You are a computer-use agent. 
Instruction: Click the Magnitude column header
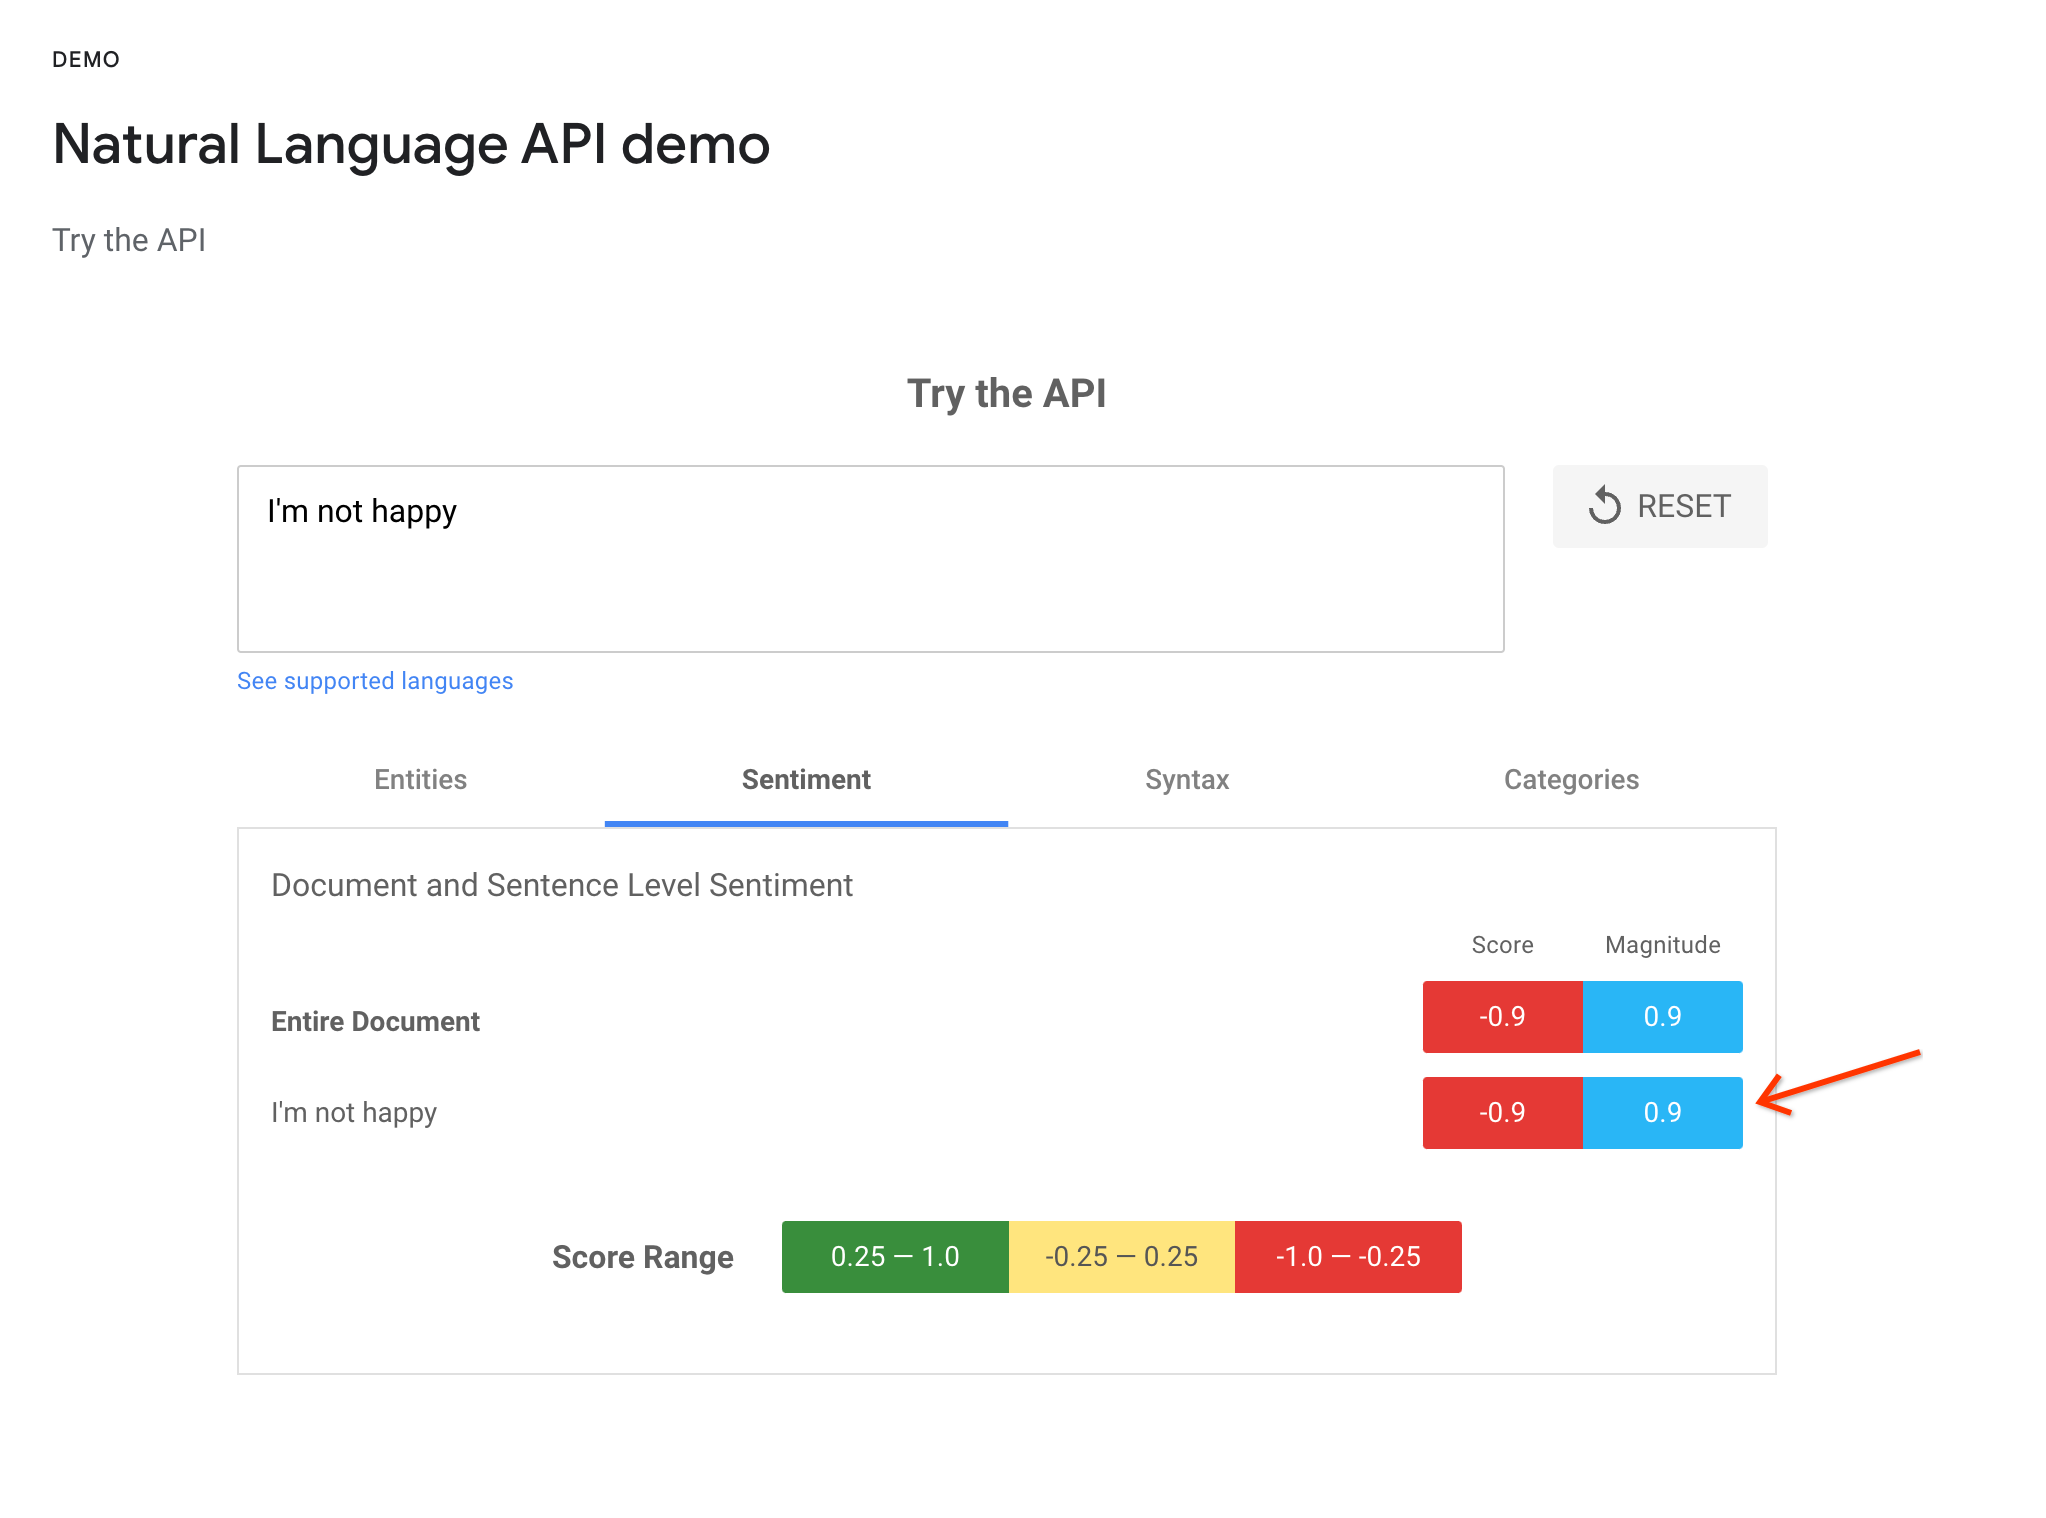pyautogui.click(x=1662, y=945)
